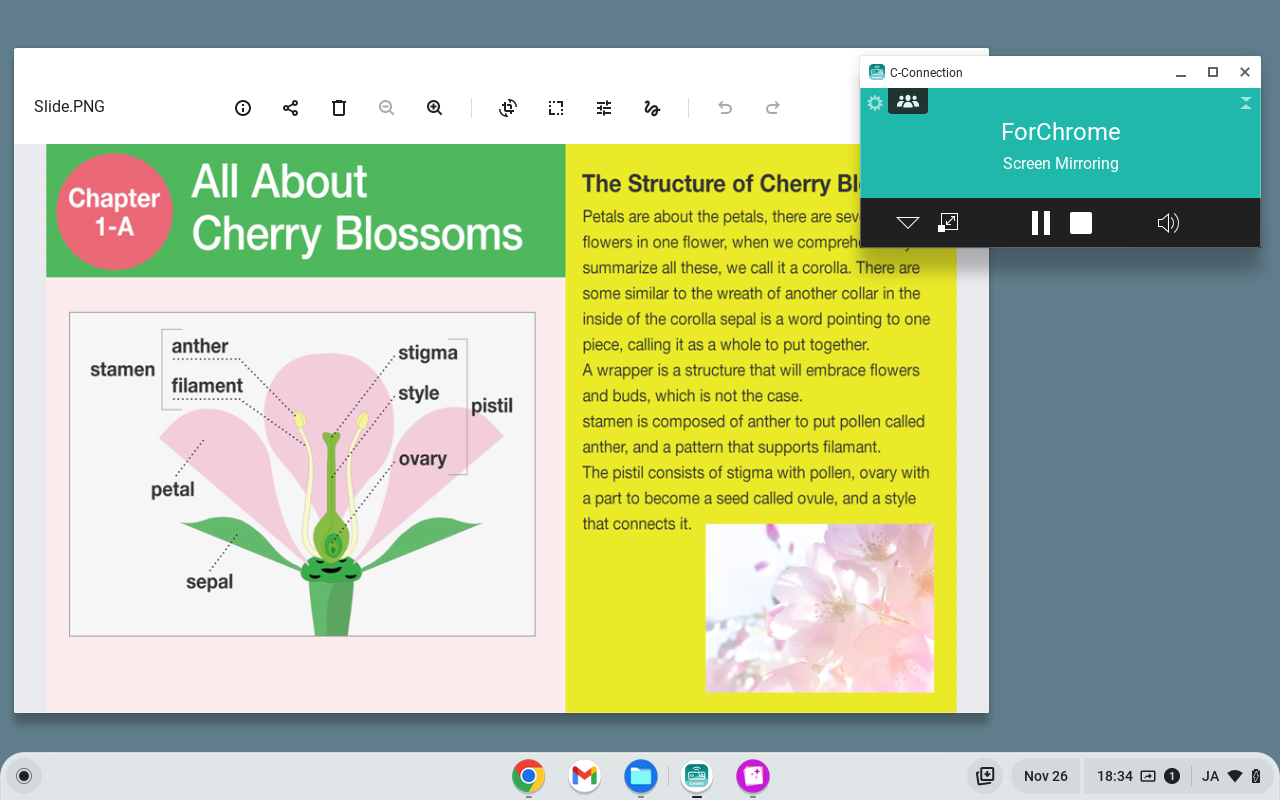
Task: Open the Files app from the shelf
Action: (x=640, y=776)
